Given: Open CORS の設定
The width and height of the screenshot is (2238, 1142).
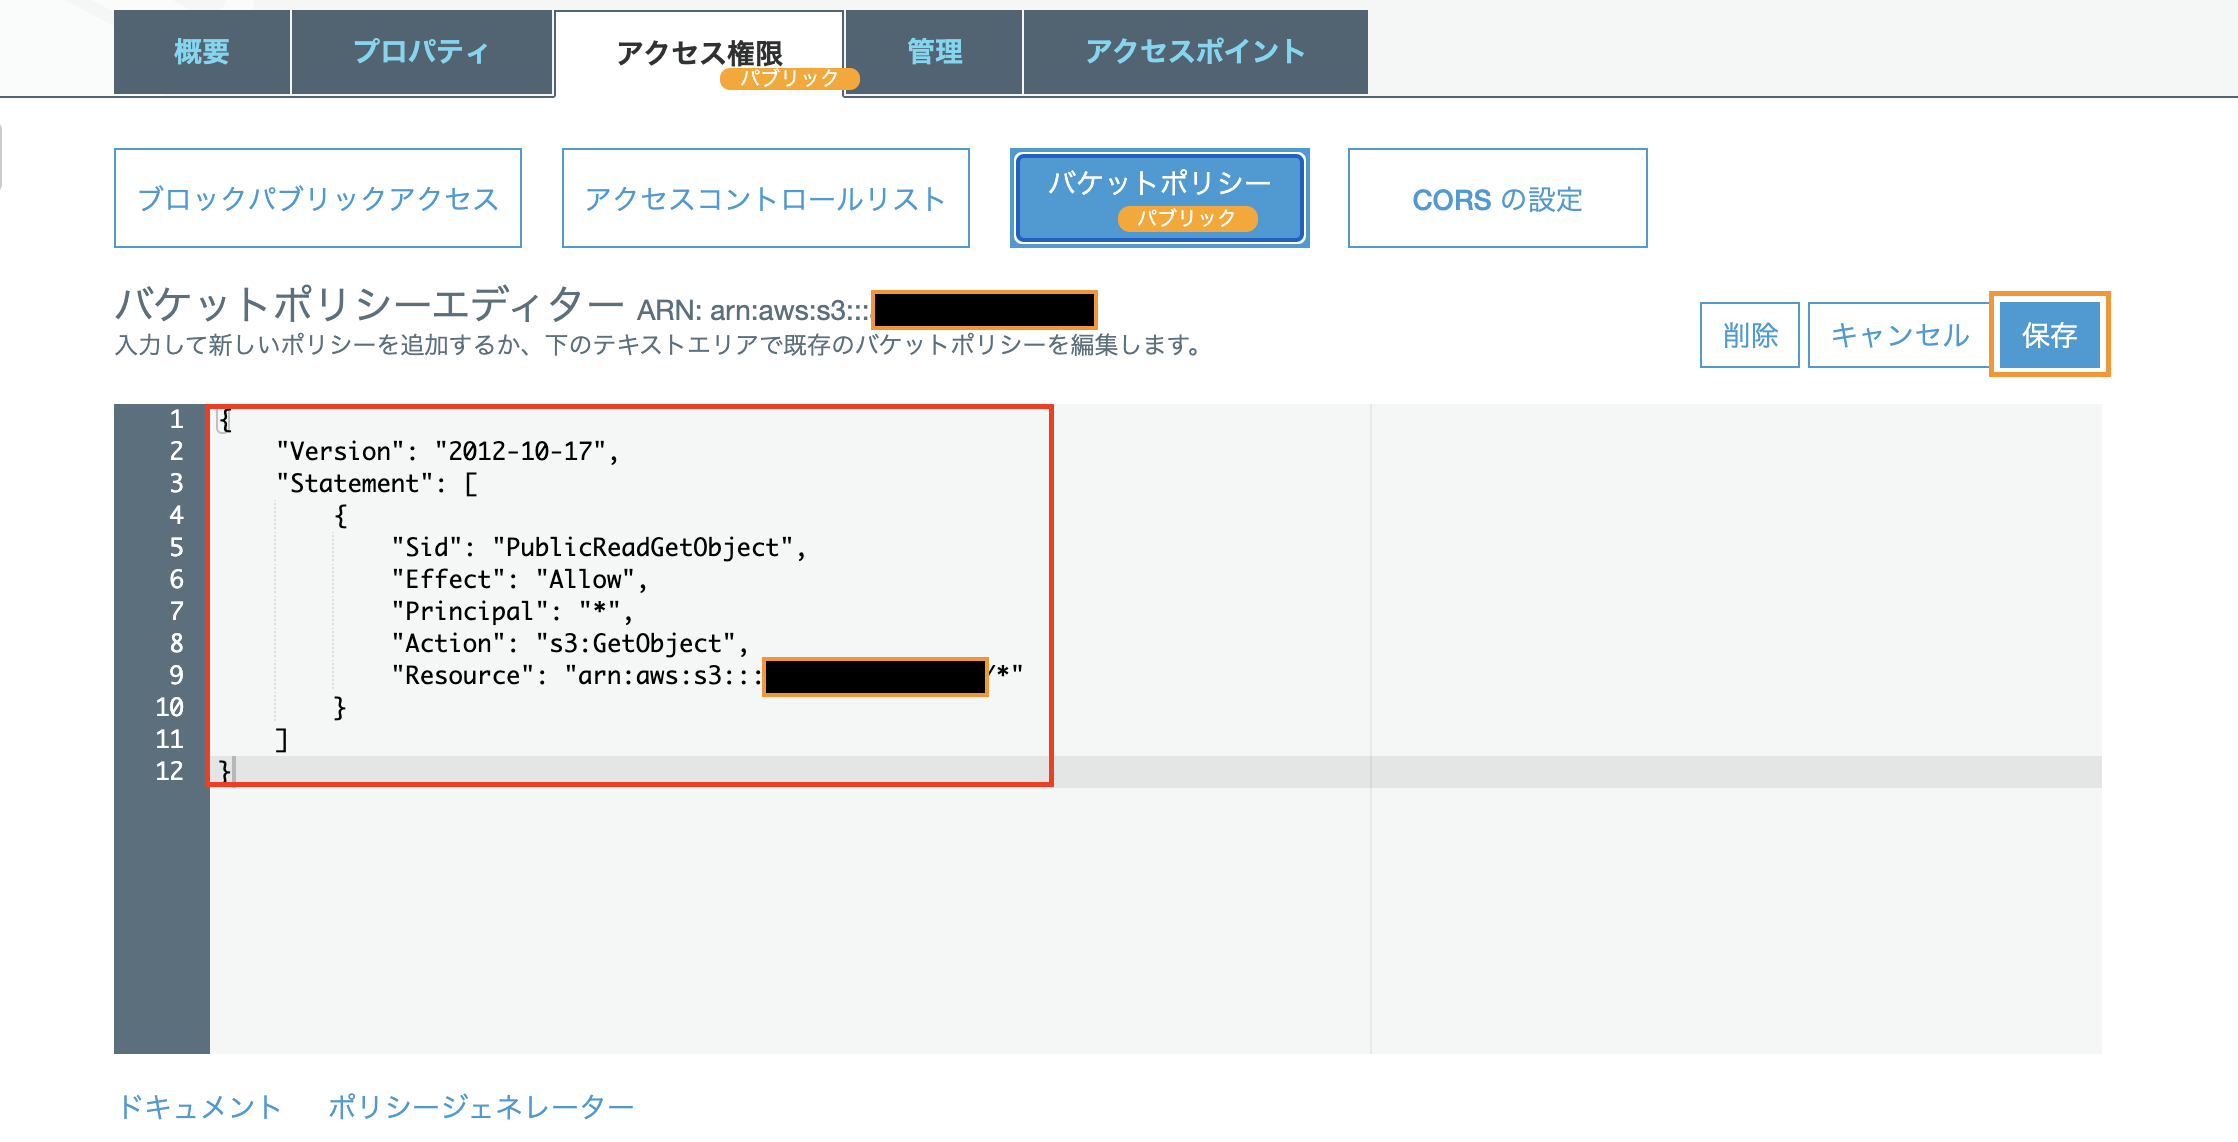Looking at the screenshot, I should coord(1497,198).
